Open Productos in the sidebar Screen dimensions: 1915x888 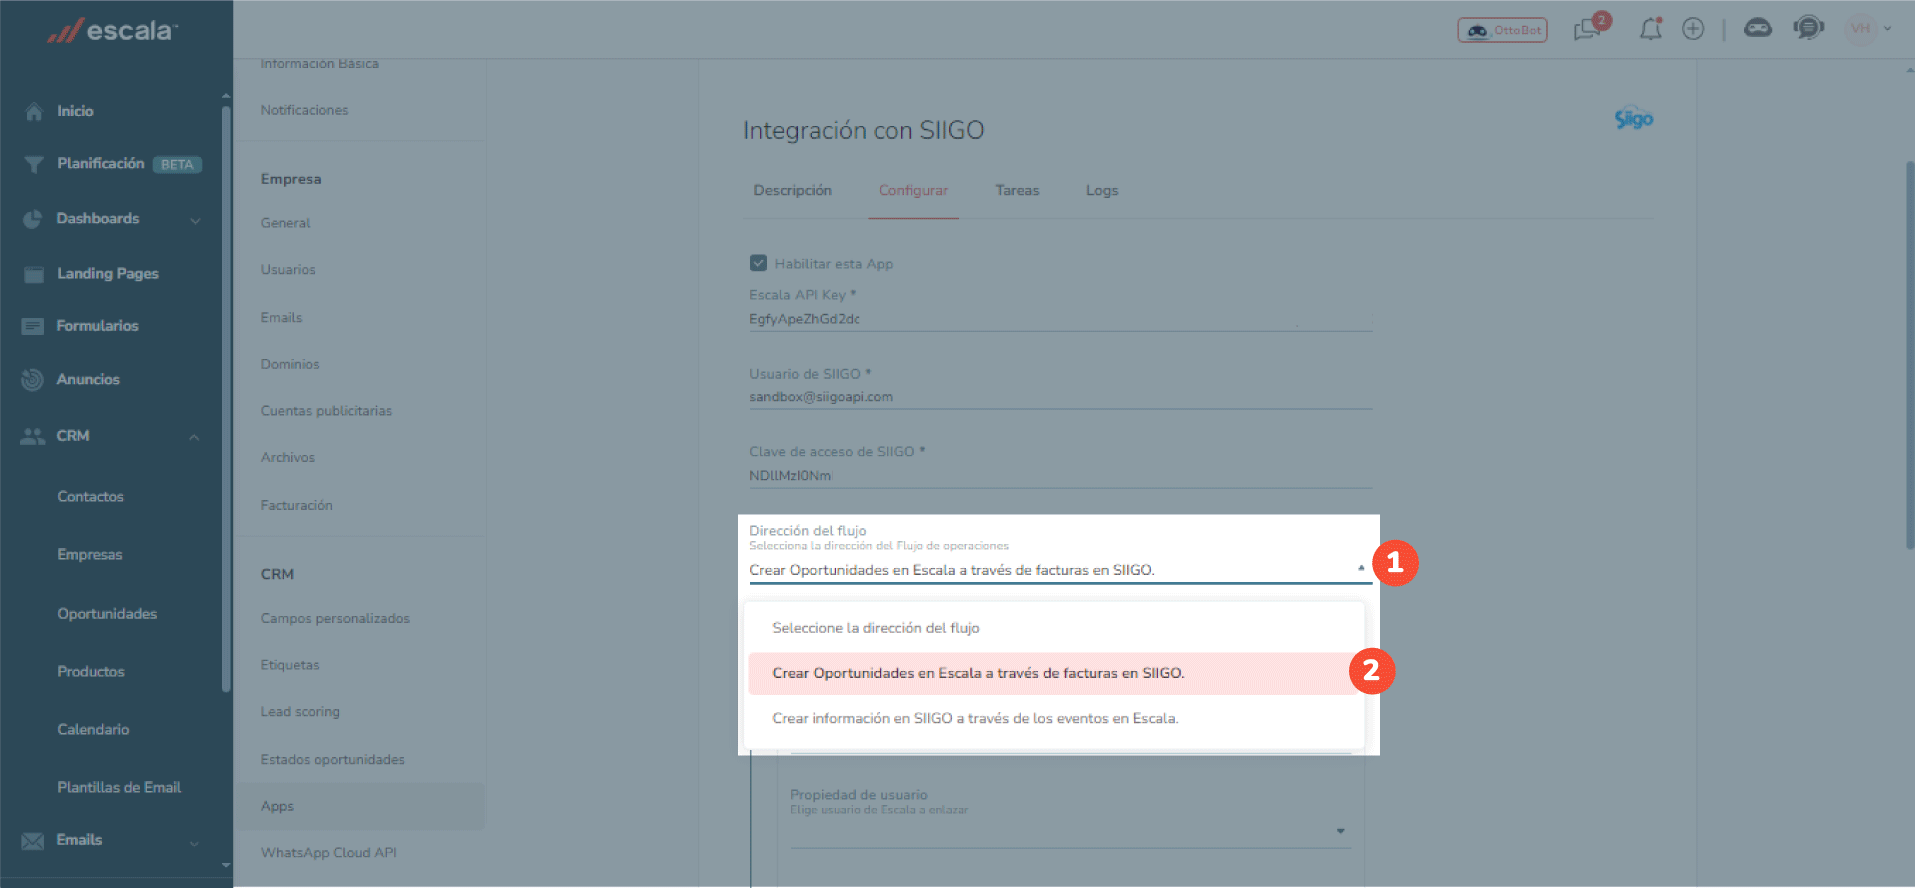pyautogui.click(x=91, y=671)
